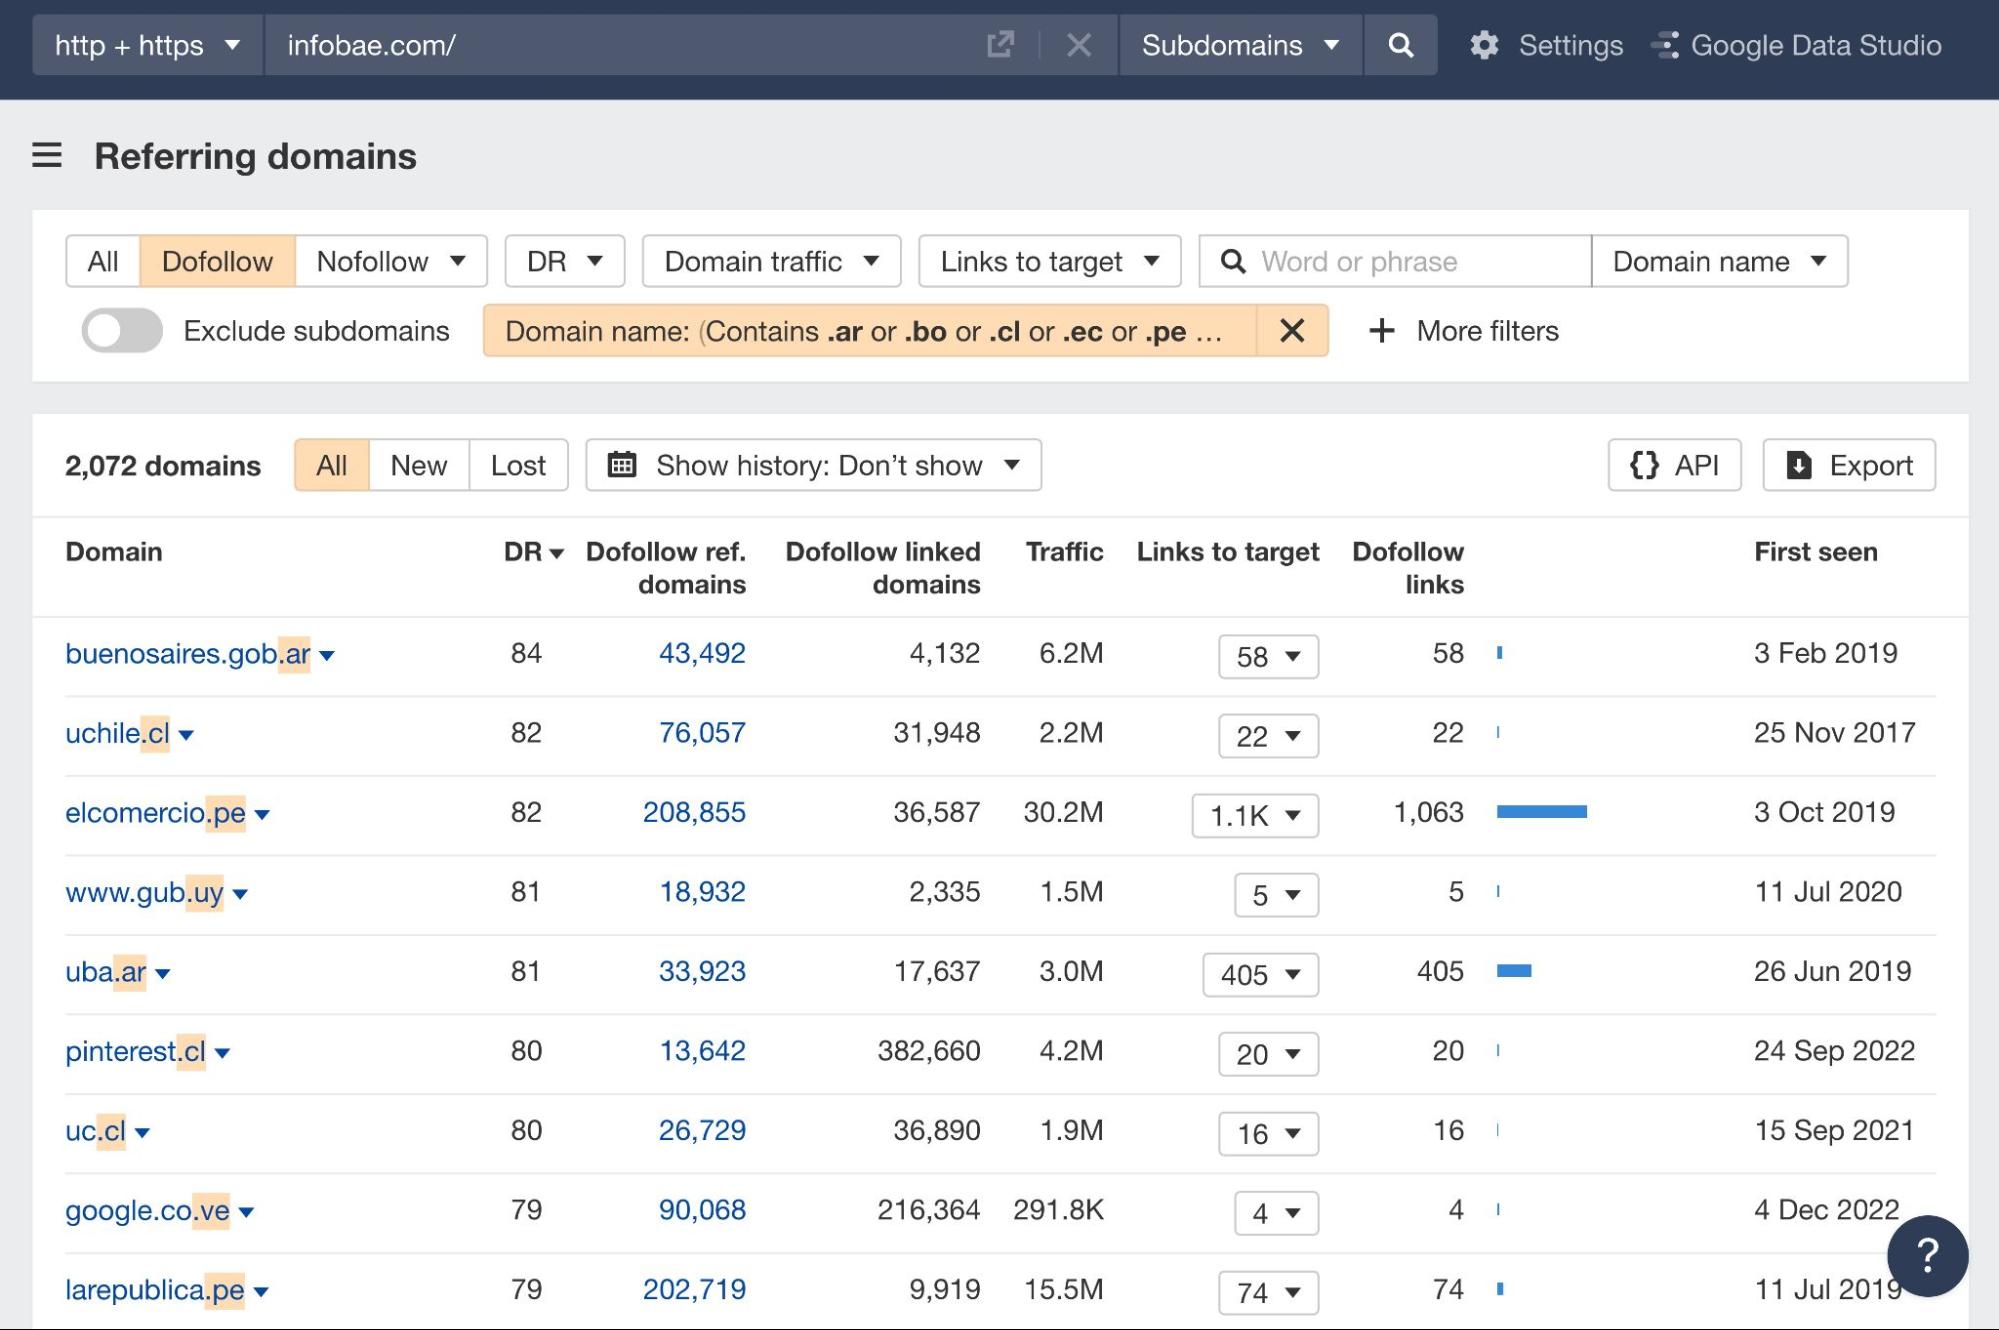Open the Domain traffic dropdown
Screen dimensions: 1999x1330
pyautogui.click(x=767, y=260)
